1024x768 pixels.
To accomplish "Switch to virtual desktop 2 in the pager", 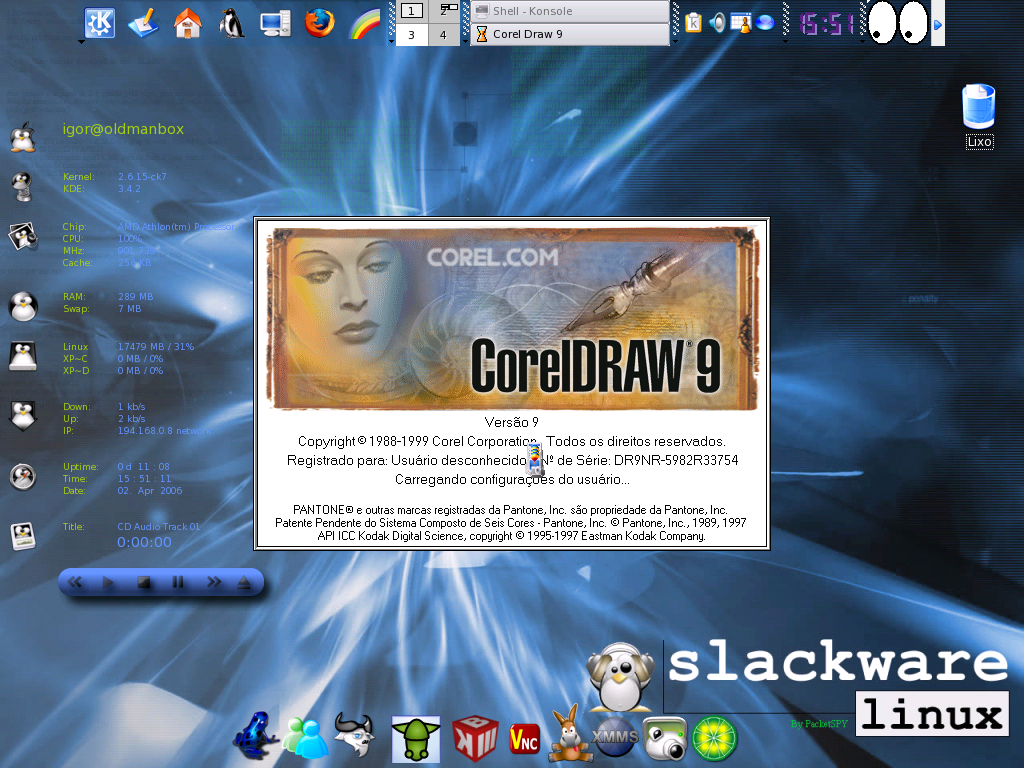I will pos(445,11).
